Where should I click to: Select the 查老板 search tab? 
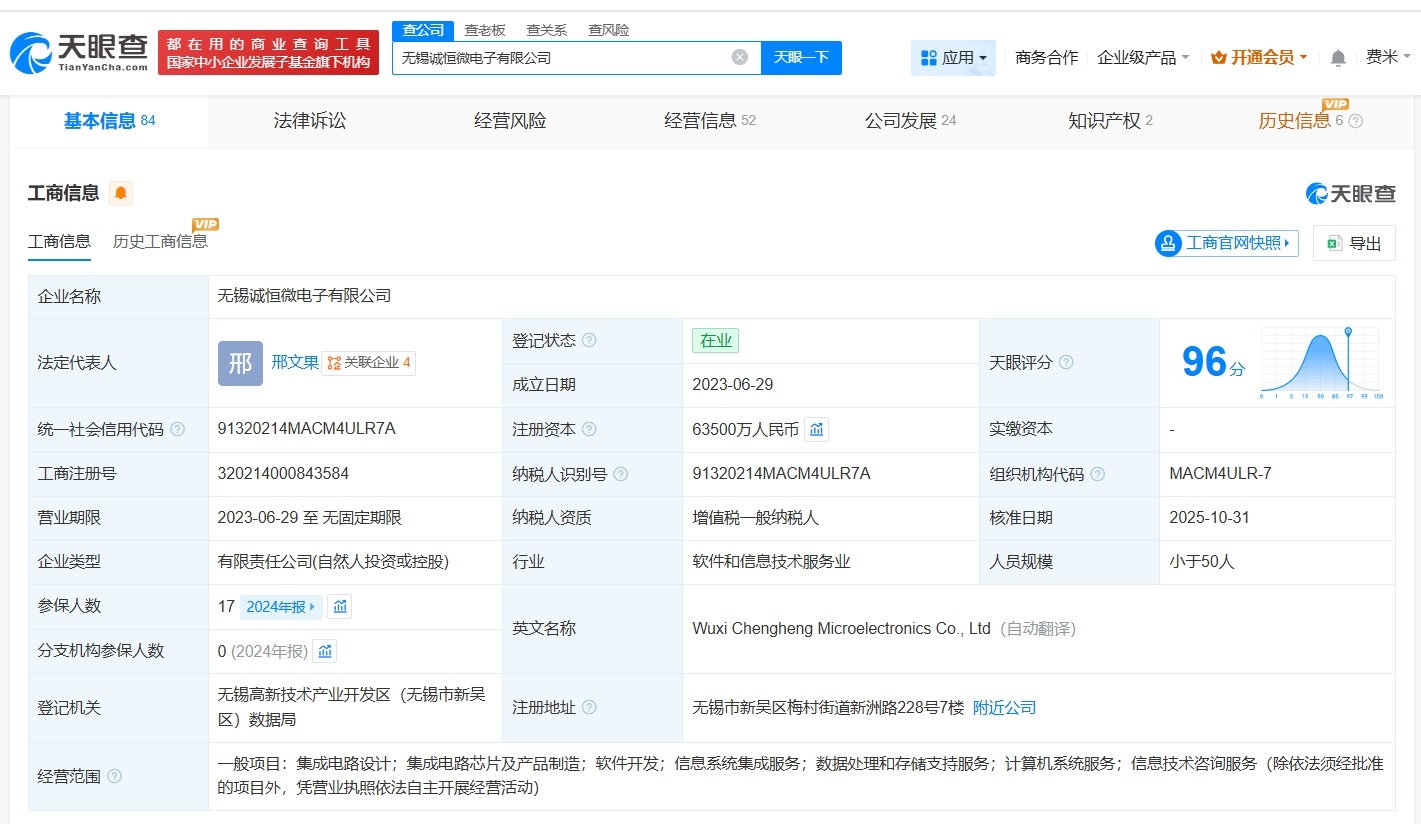click(x=484, y=29)
